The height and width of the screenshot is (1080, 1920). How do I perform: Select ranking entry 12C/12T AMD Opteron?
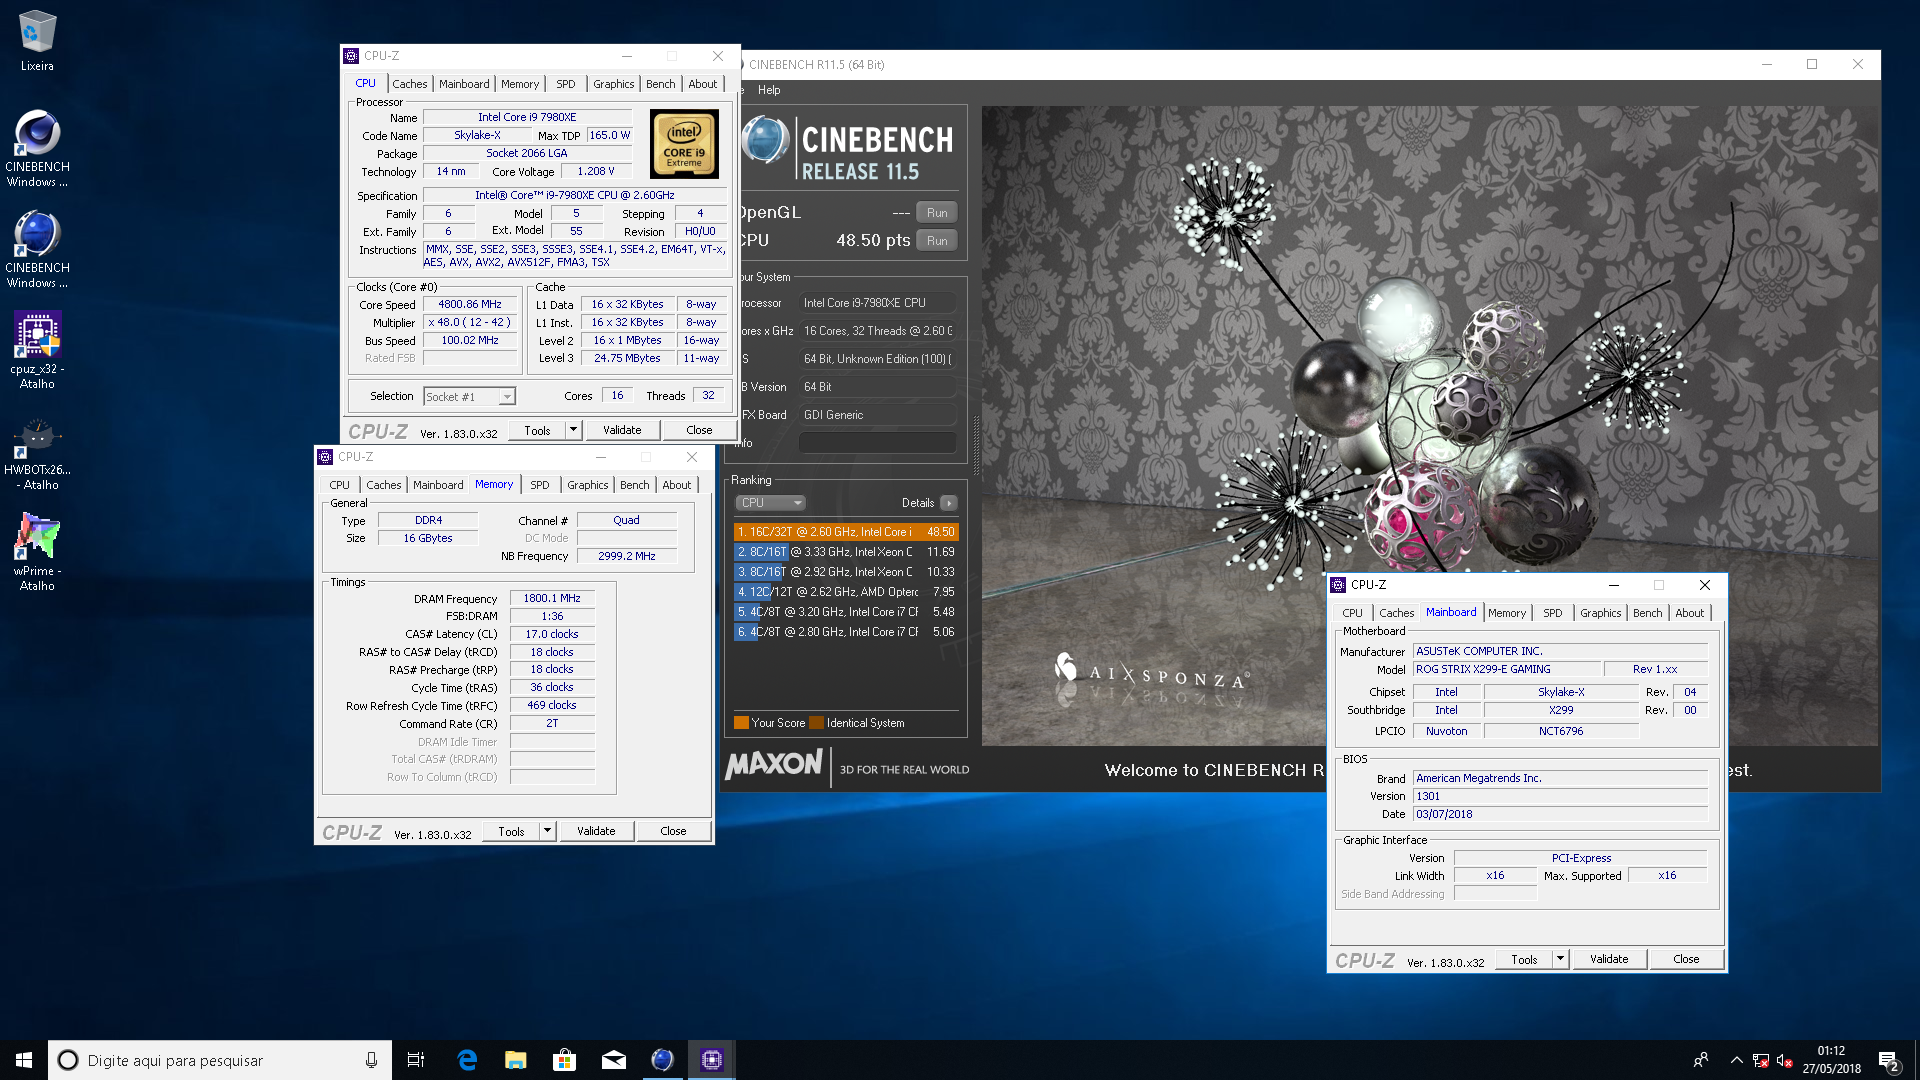(846, 592)
